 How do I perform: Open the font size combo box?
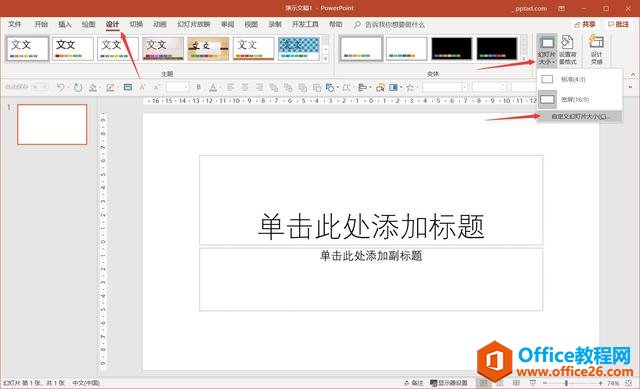pyautogui.click(x=177, y=87)
